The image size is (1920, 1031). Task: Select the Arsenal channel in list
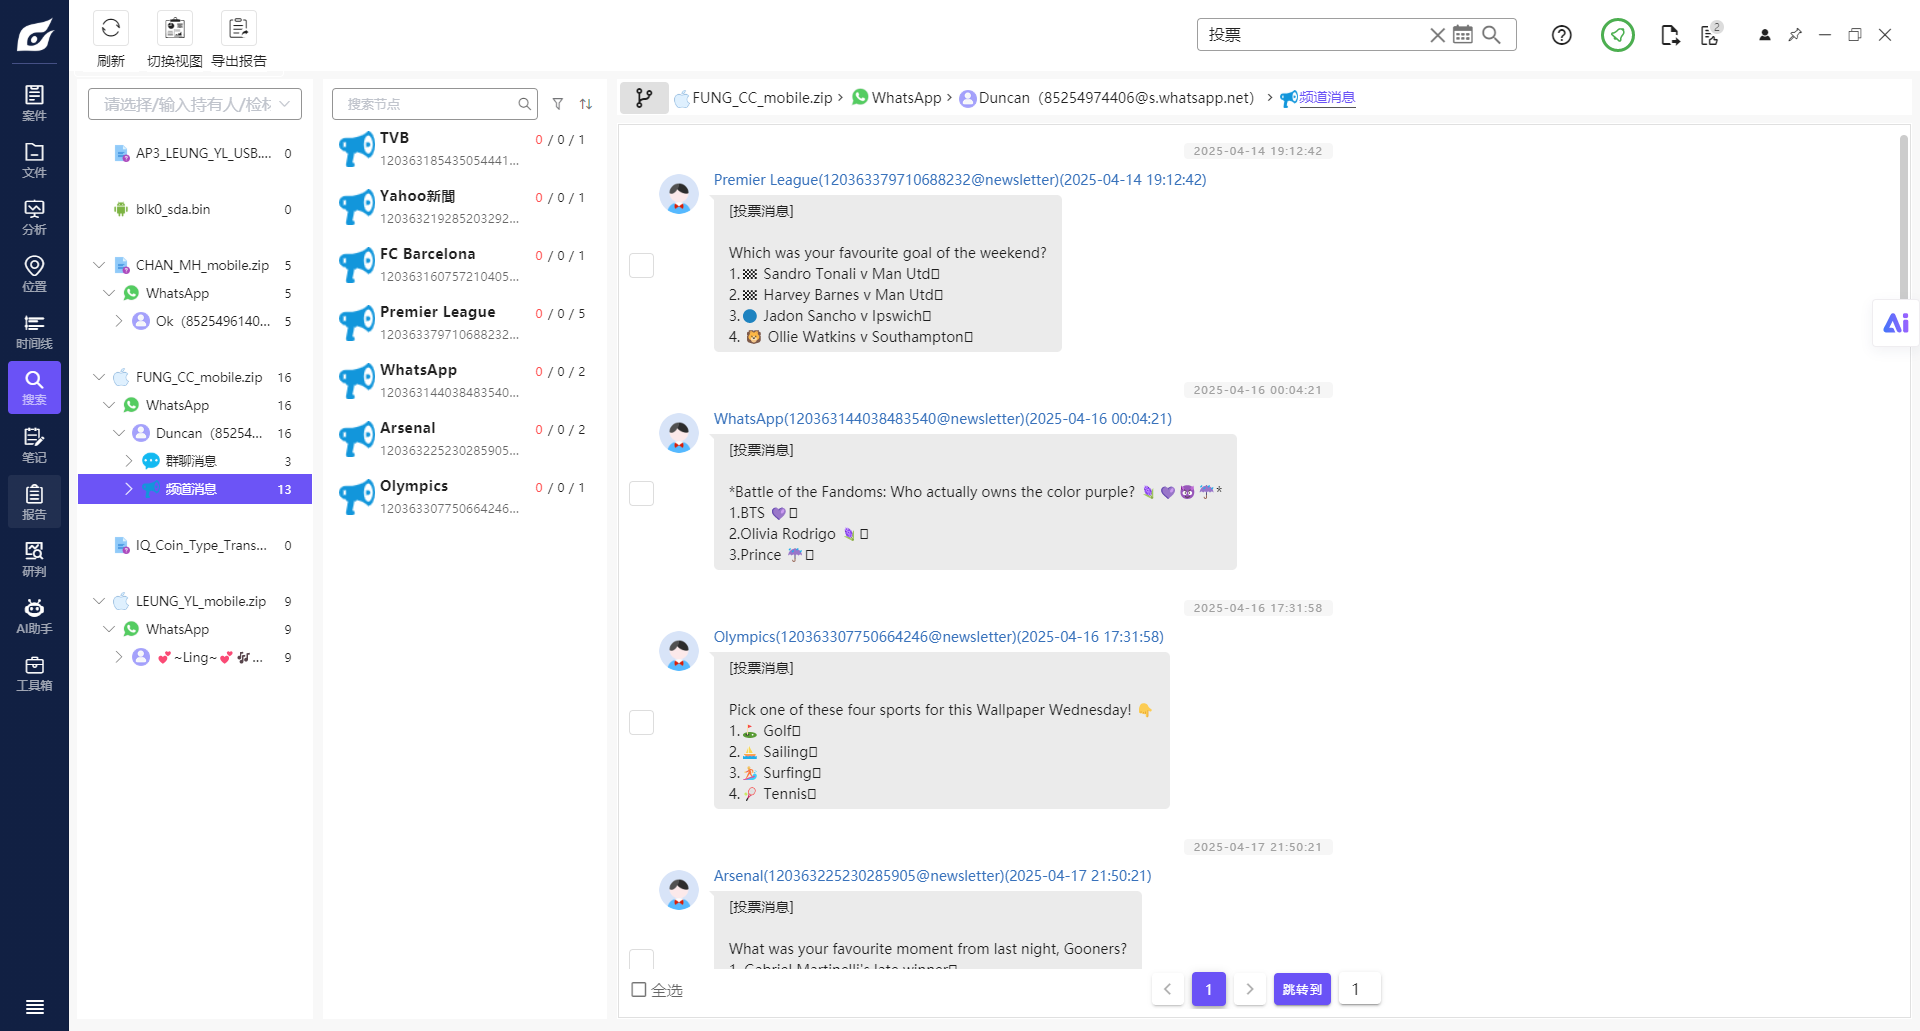click(x=463, y=438)
